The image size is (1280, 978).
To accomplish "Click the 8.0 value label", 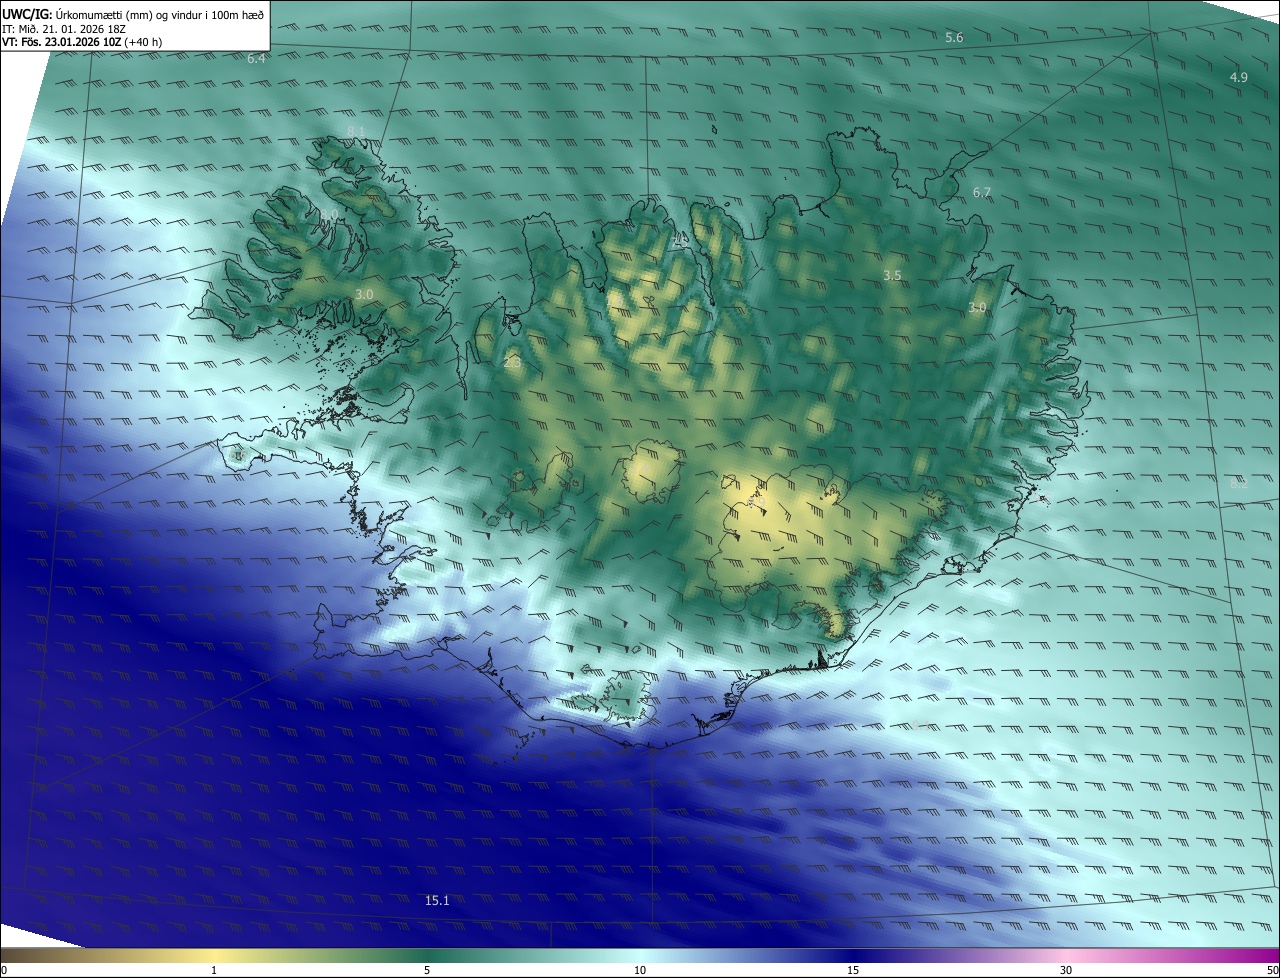I will 329,215.
